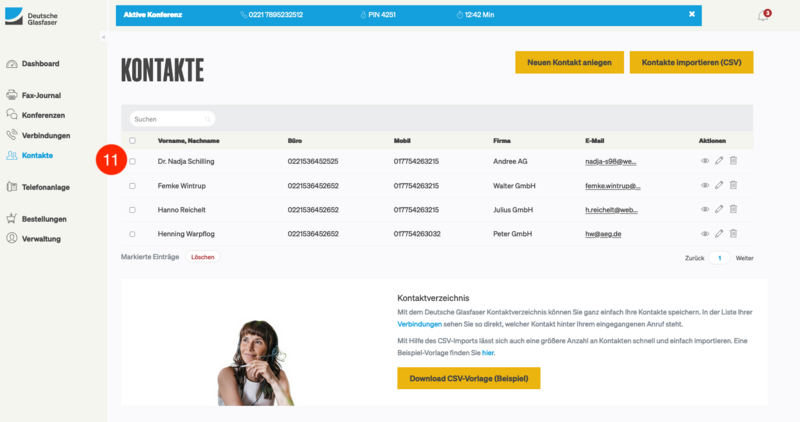Delete Hanno Reichelt using trash icon
This screenshot has width=800, height=422.
coord(733,209)
